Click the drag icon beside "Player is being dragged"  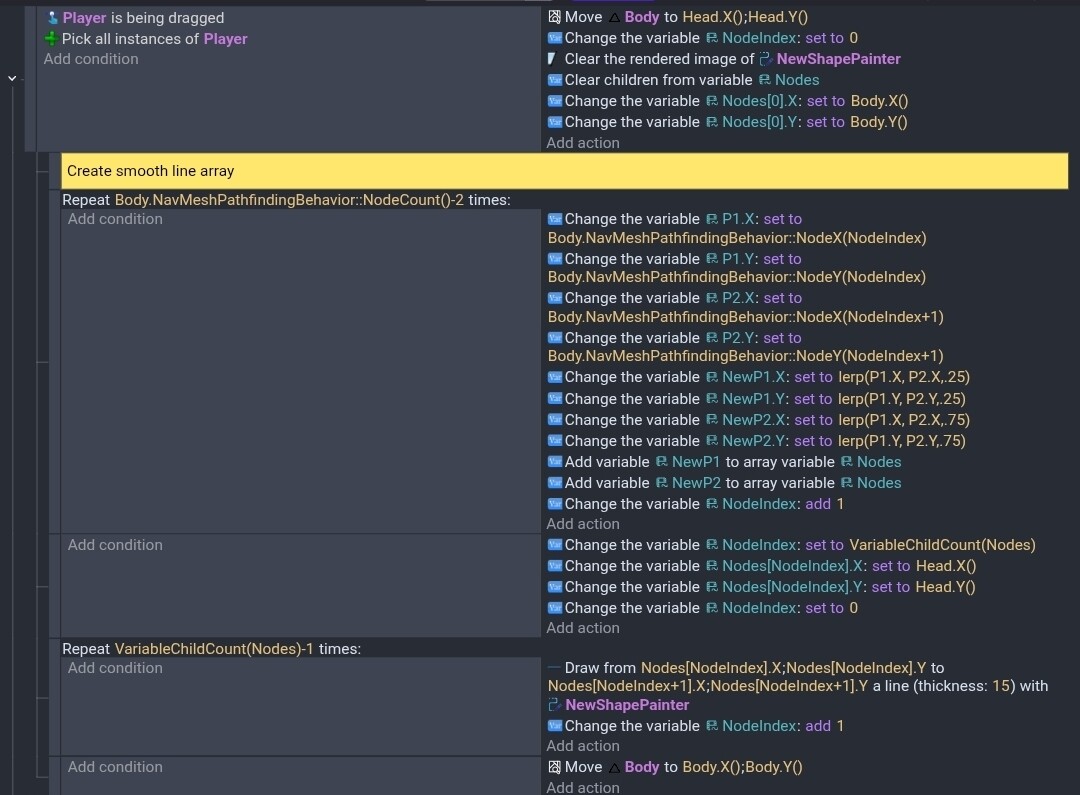pos(52,18)
